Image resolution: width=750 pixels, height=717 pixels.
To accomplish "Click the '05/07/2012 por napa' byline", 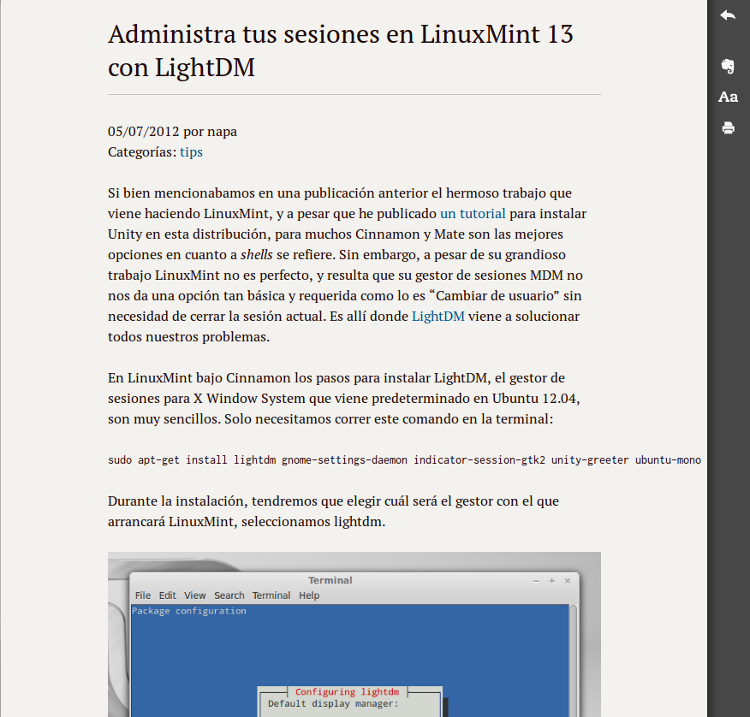I will (x=172, y=131).
